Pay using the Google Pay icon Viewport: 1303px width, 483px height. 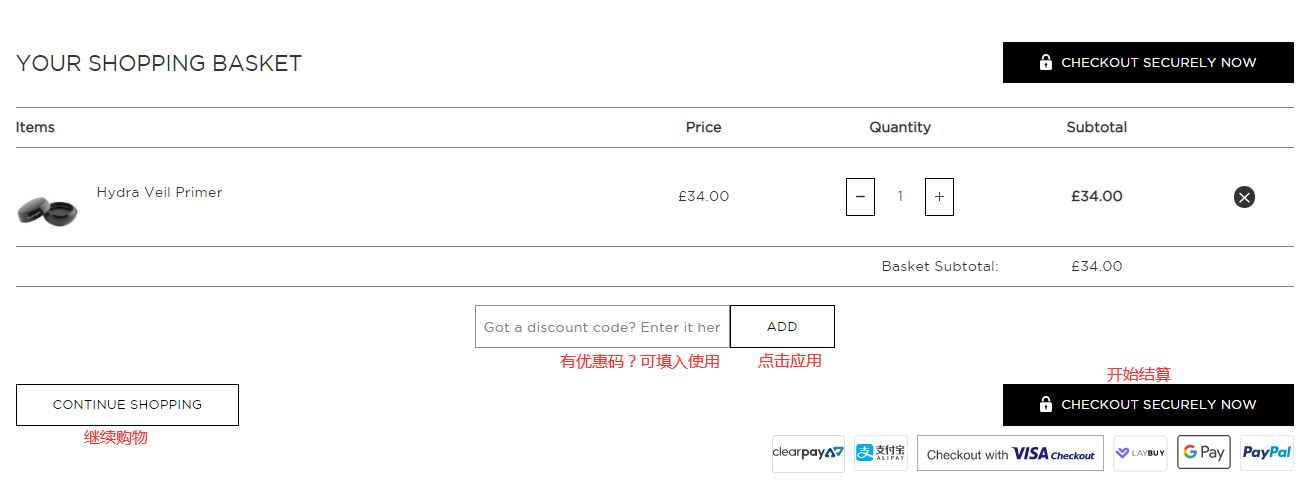(1203, 453)
